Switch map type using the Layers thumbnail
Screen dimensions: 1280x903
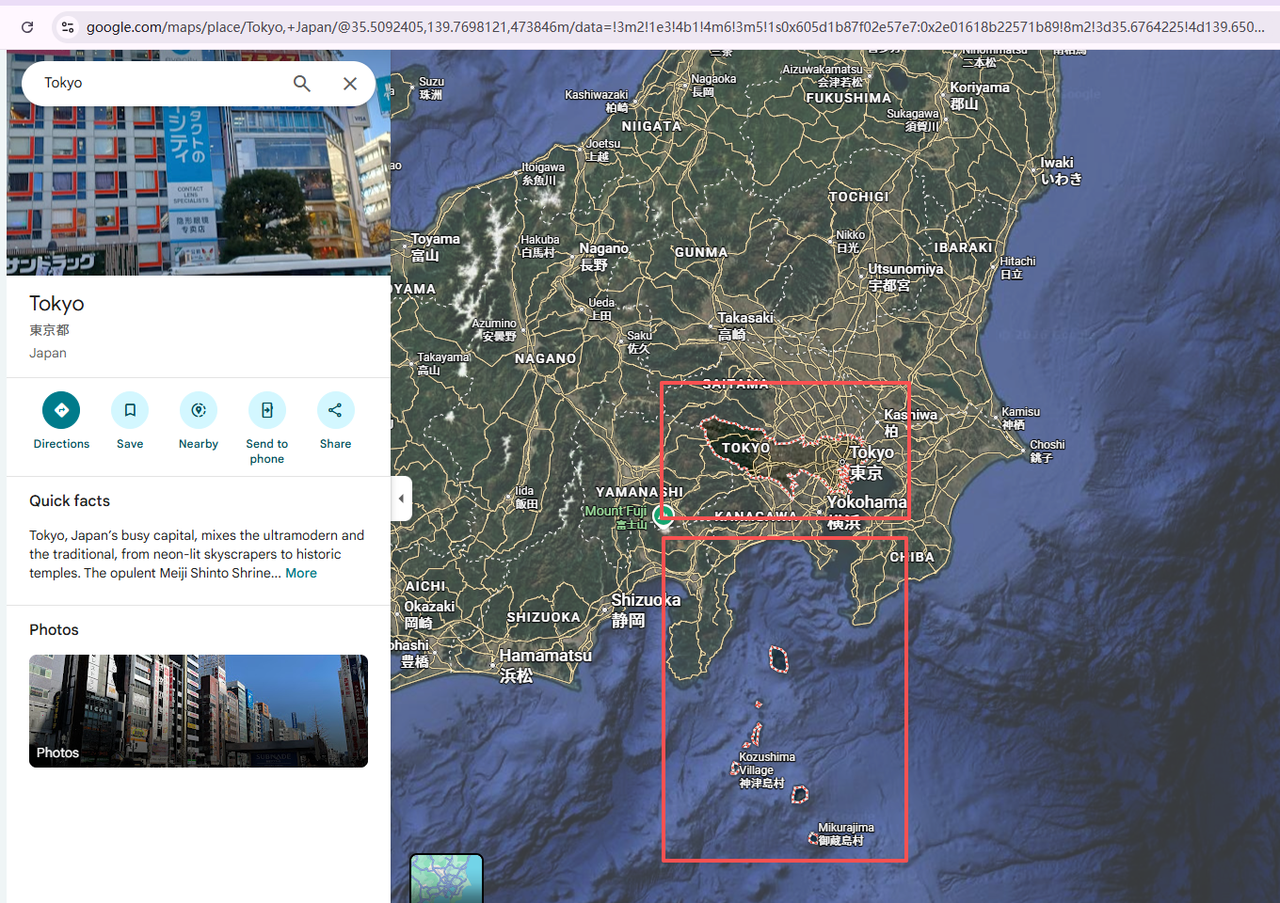447,878
